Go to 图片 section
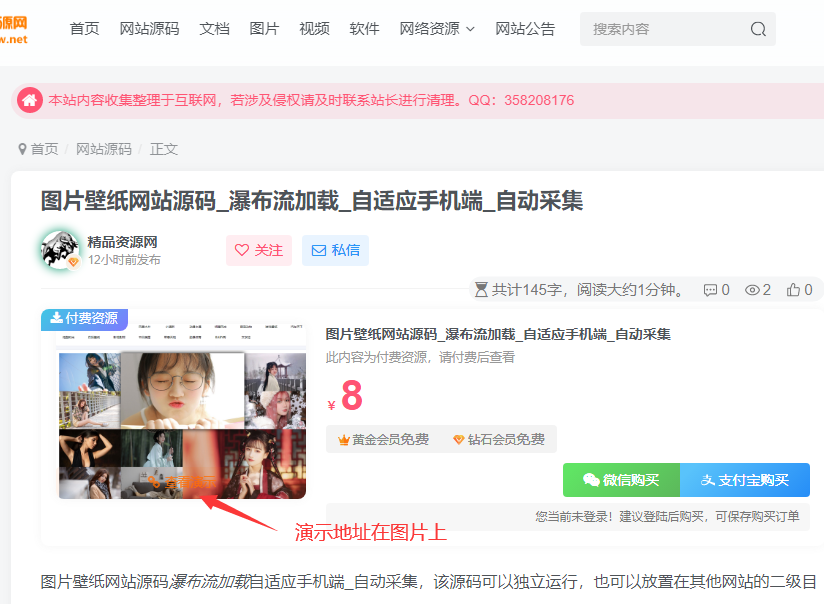Viewport: 824px width, 604px height. click(x=264, y=29)
